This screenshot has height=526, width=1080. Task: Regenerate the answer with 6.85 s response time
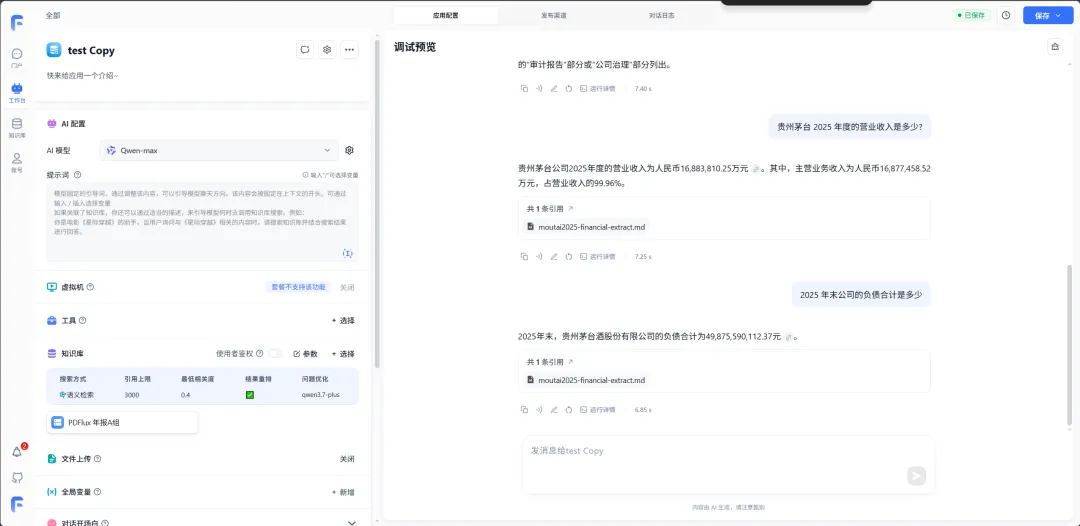coord(569,410)
